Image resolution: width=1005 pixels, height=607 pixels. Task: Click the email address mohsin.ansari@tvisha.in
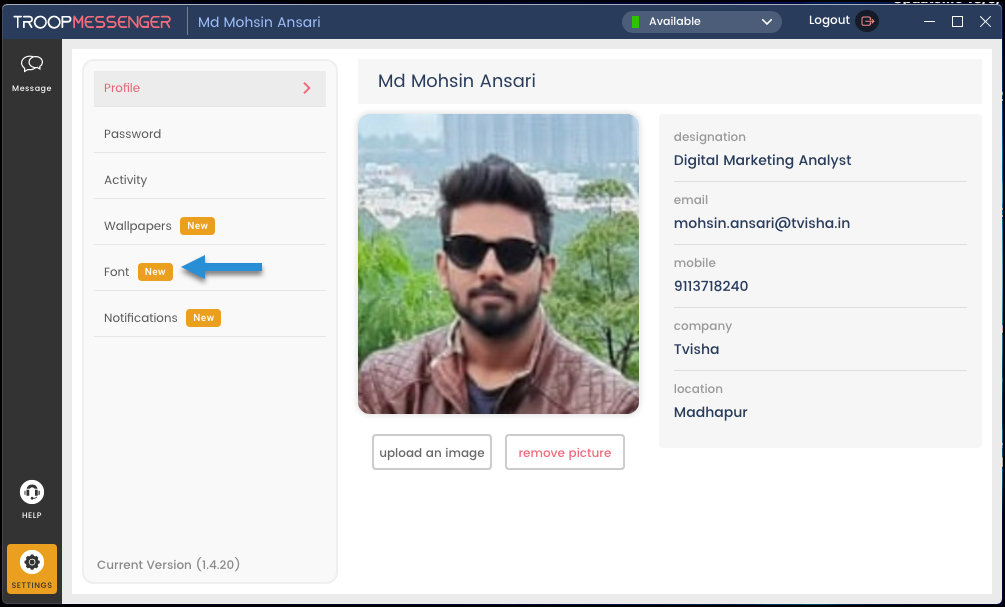click(x=762, y=223)
